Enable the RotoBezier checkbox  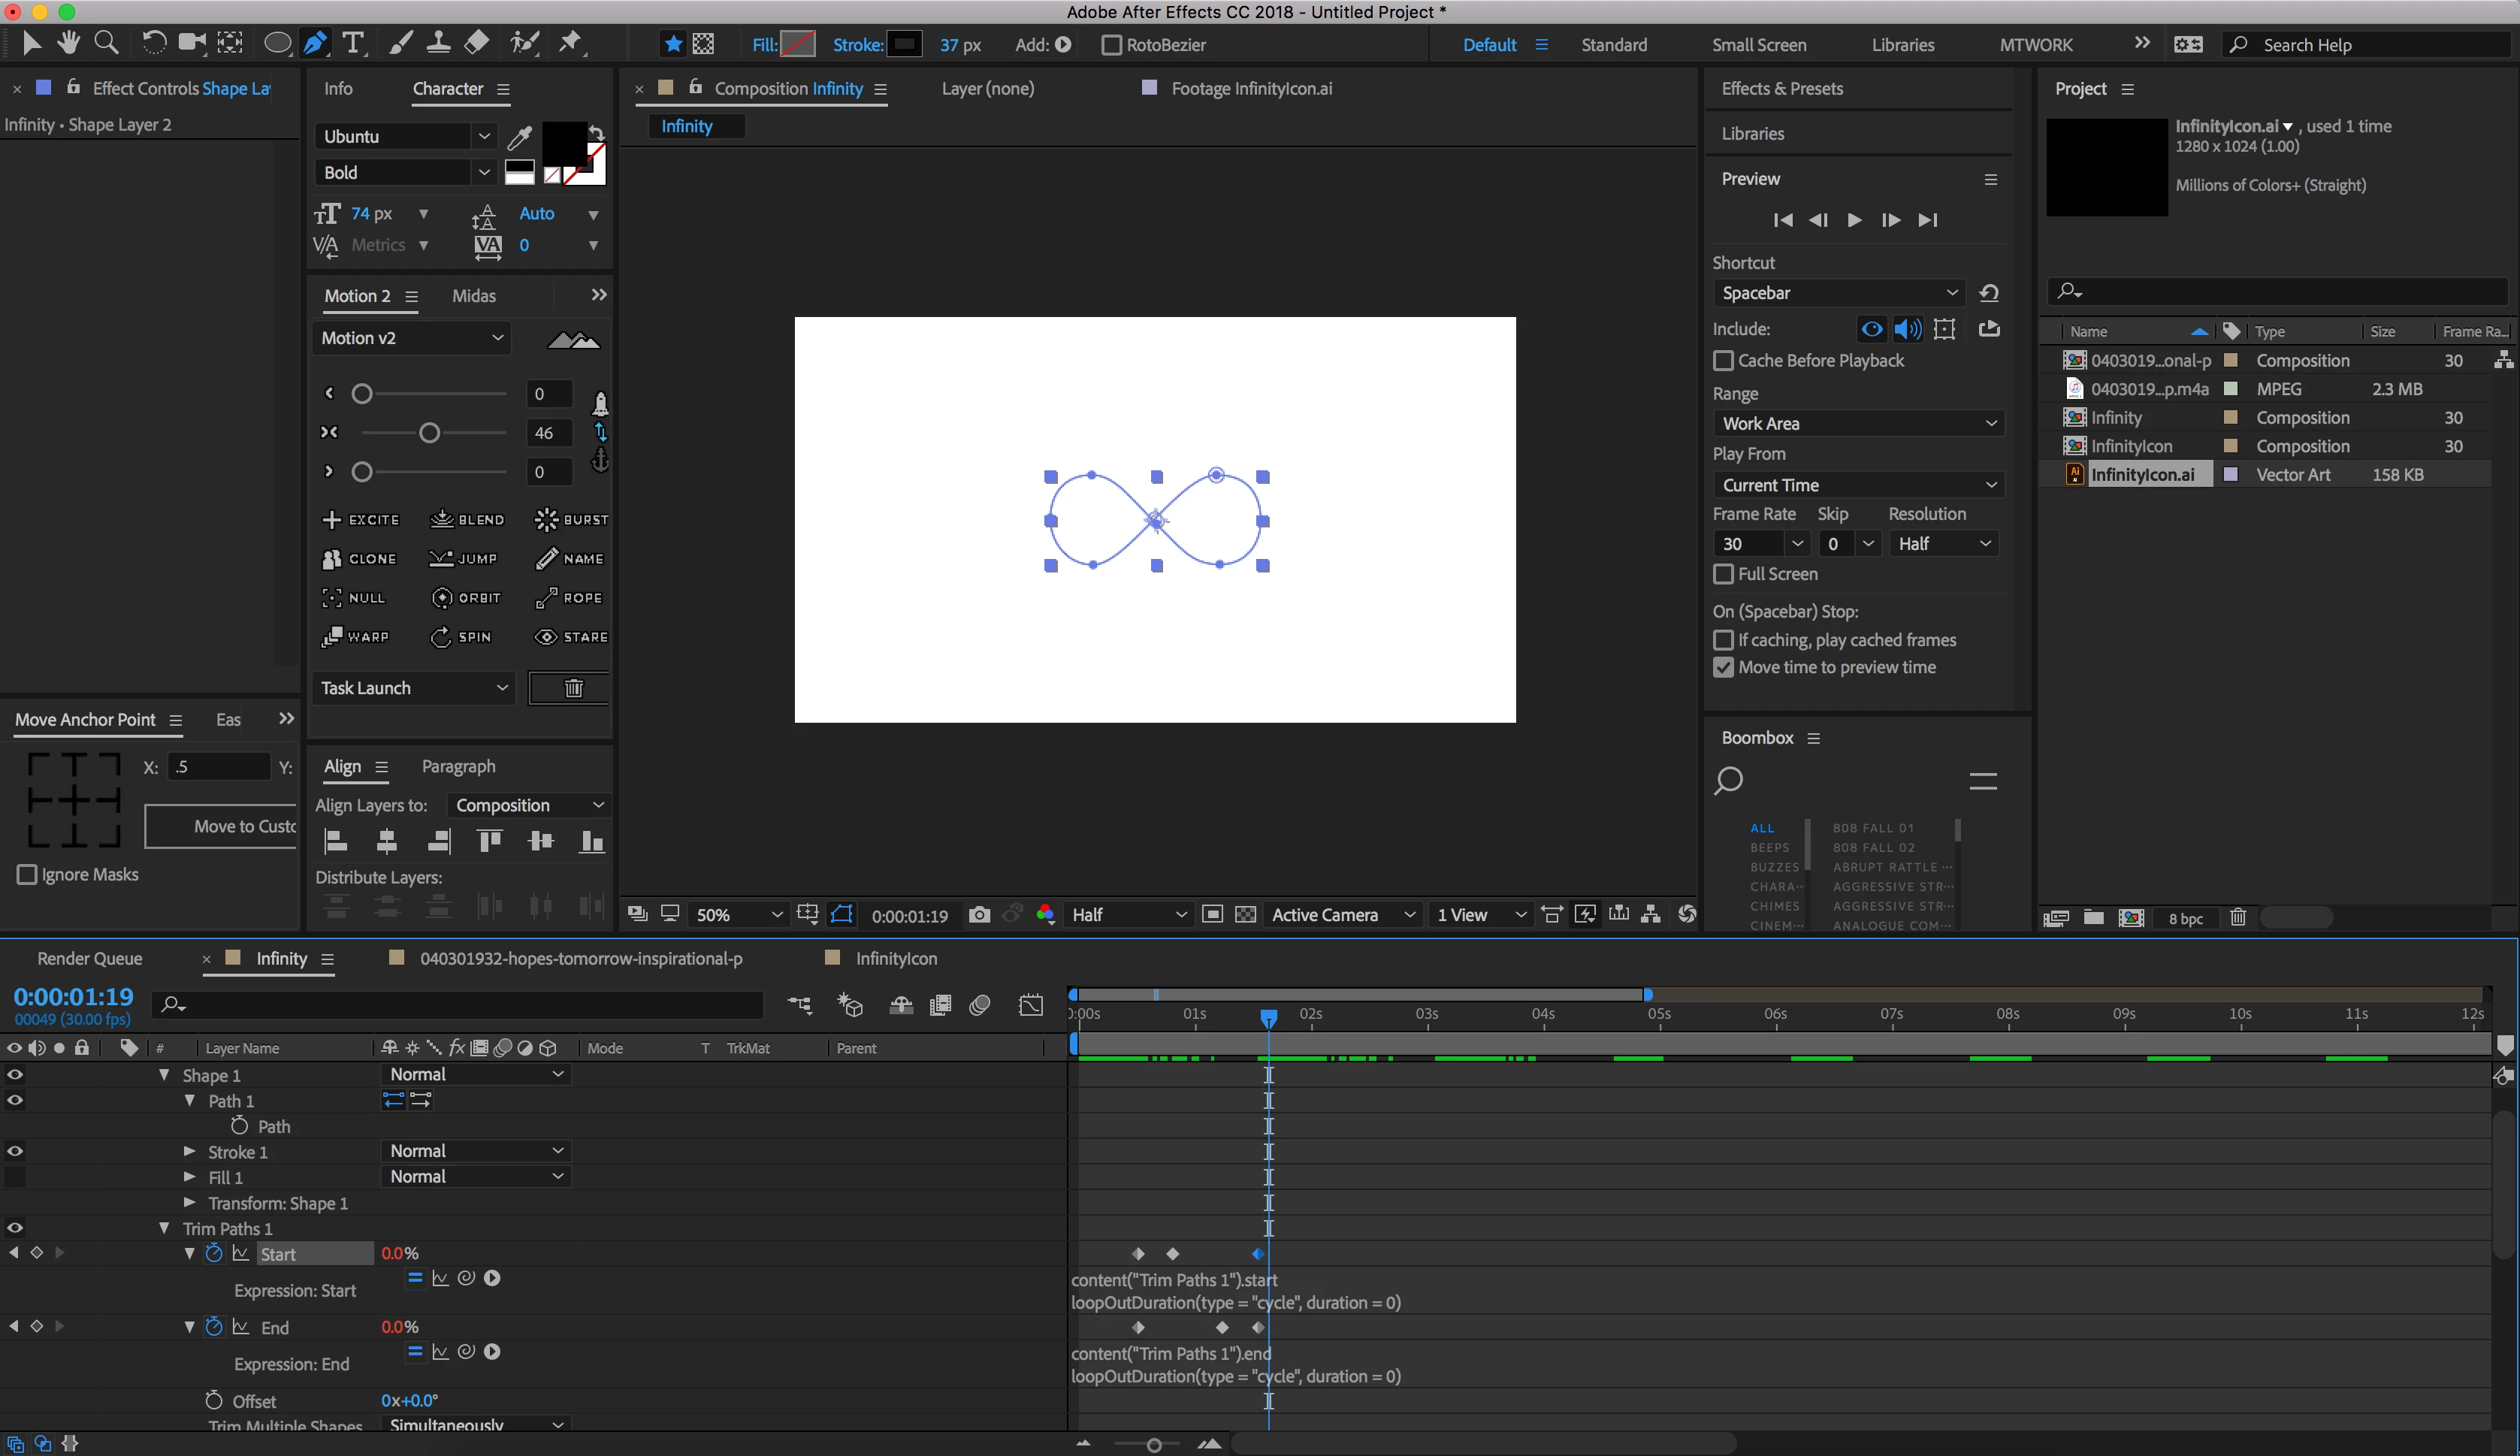[1111, 45]
